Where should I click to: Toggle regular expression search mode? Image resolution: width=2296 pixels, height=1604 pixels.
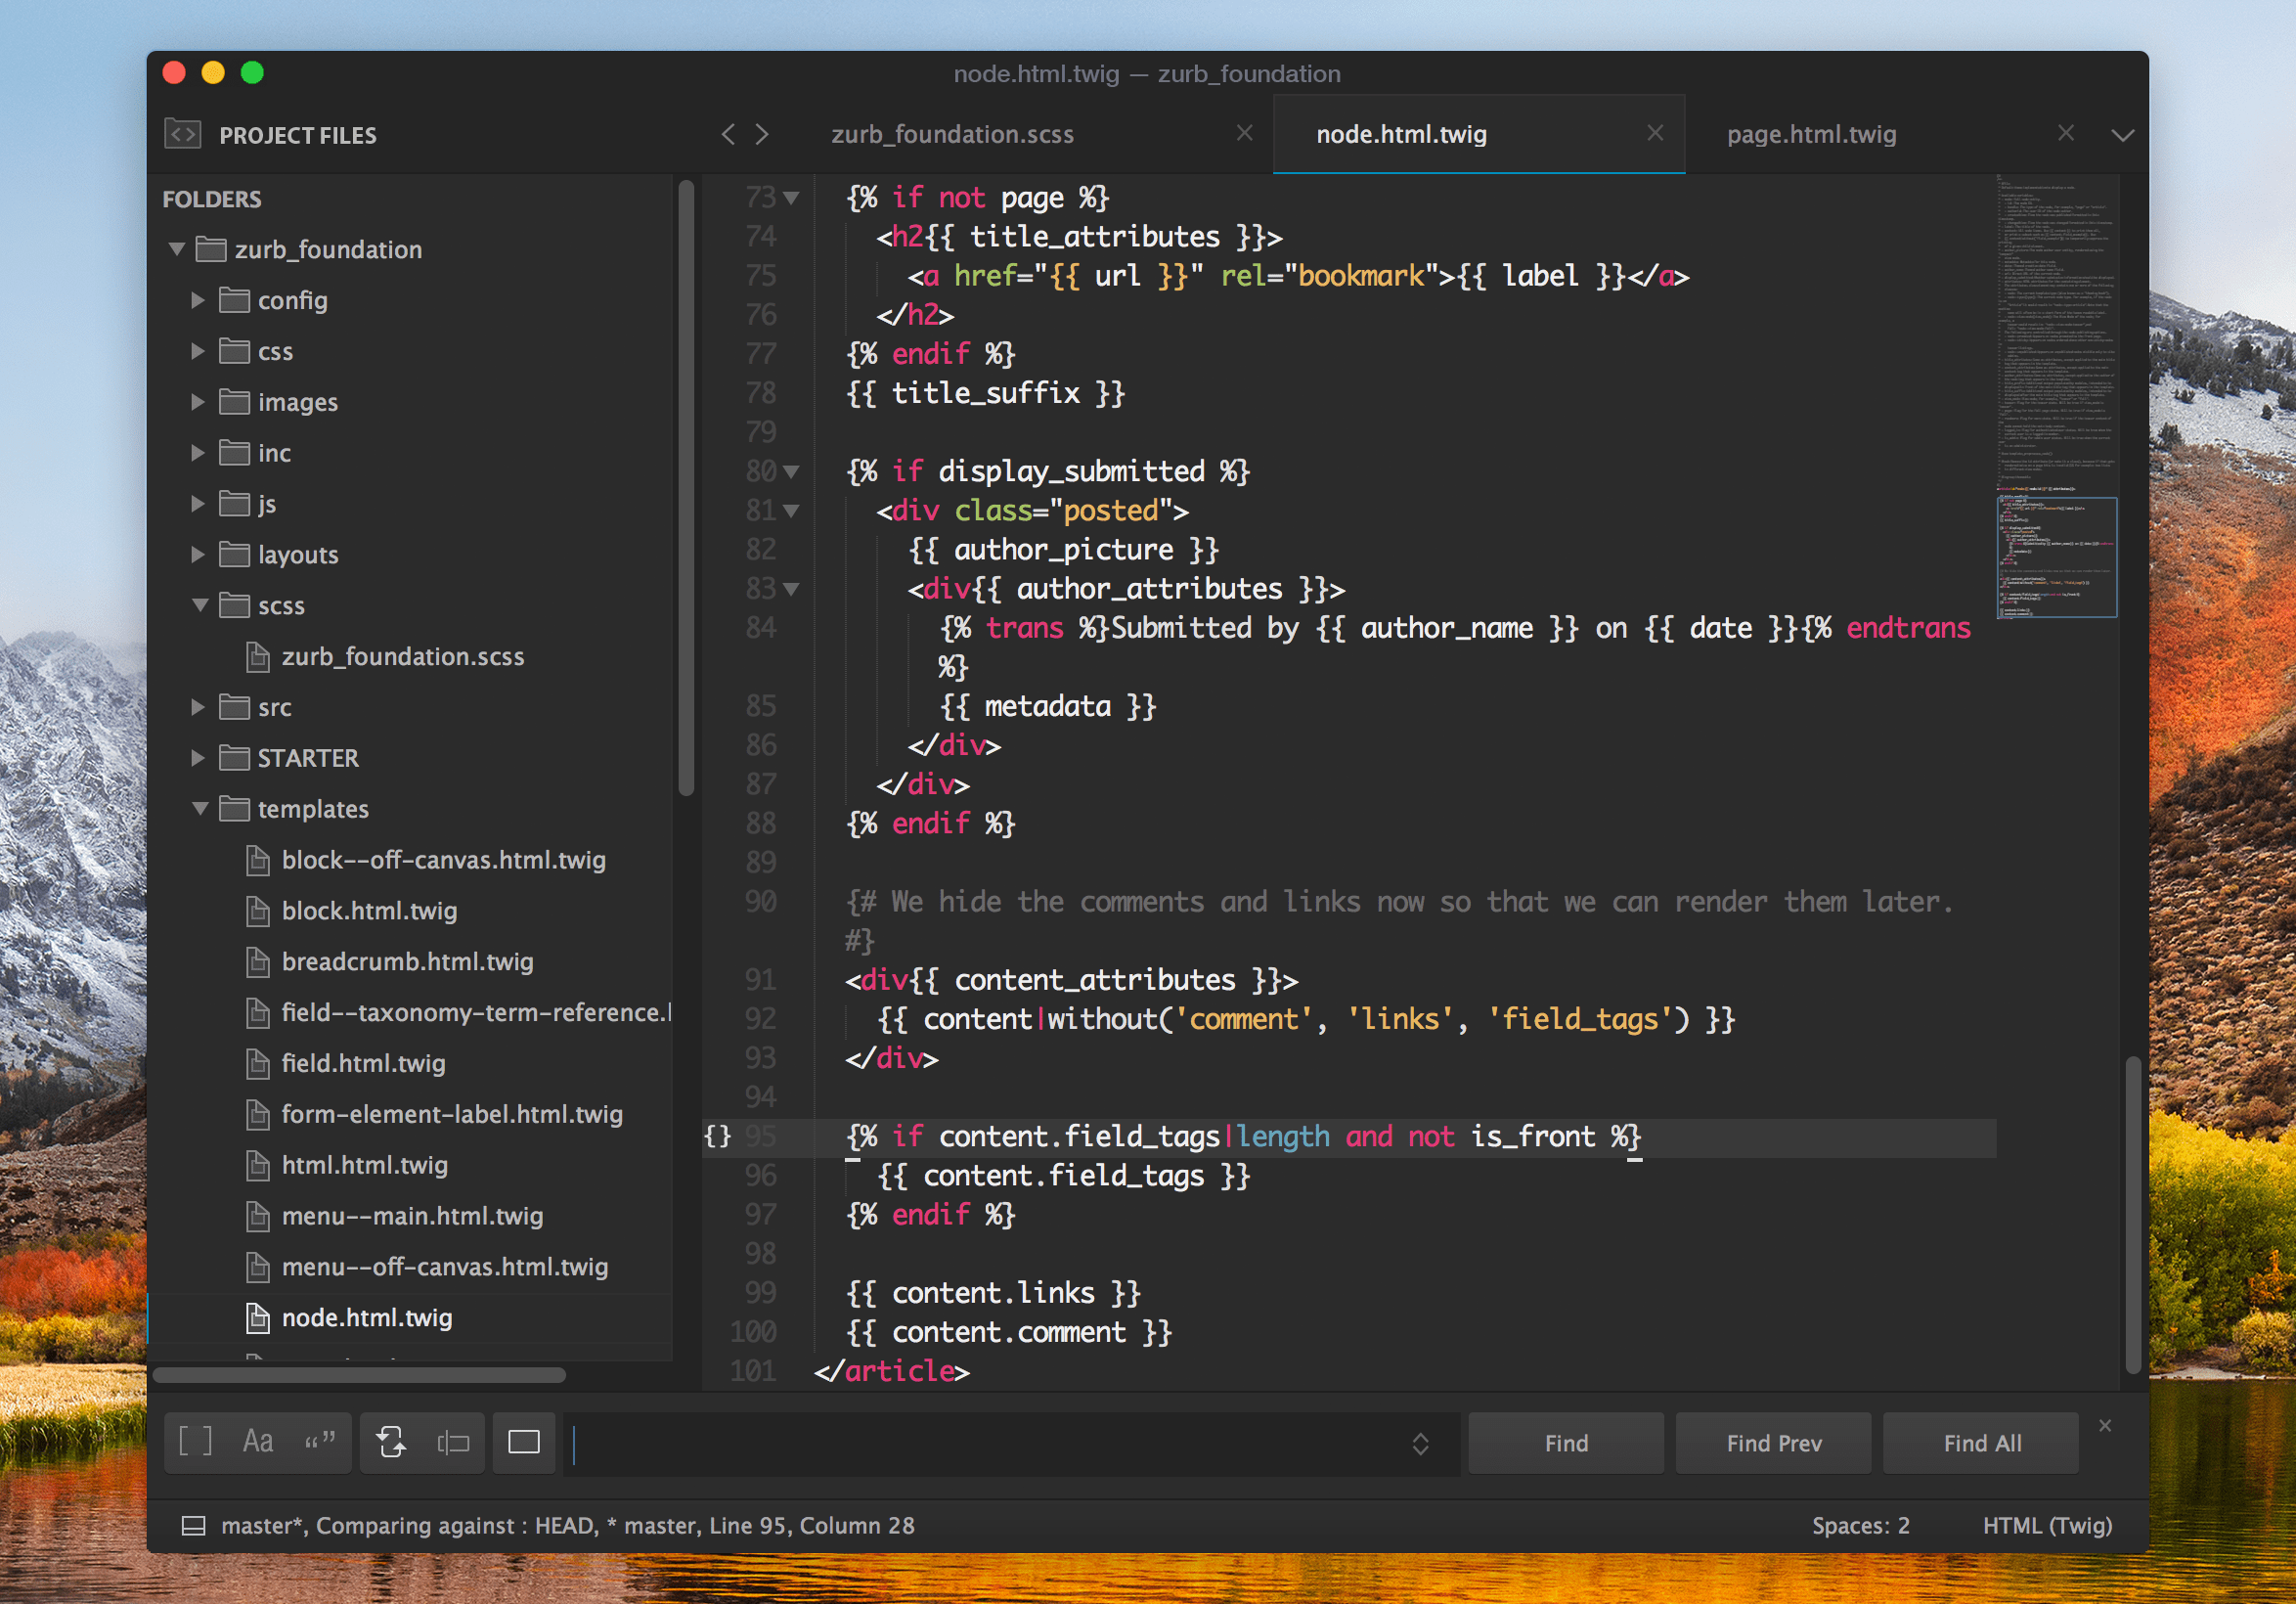[x=196, y=1442]
